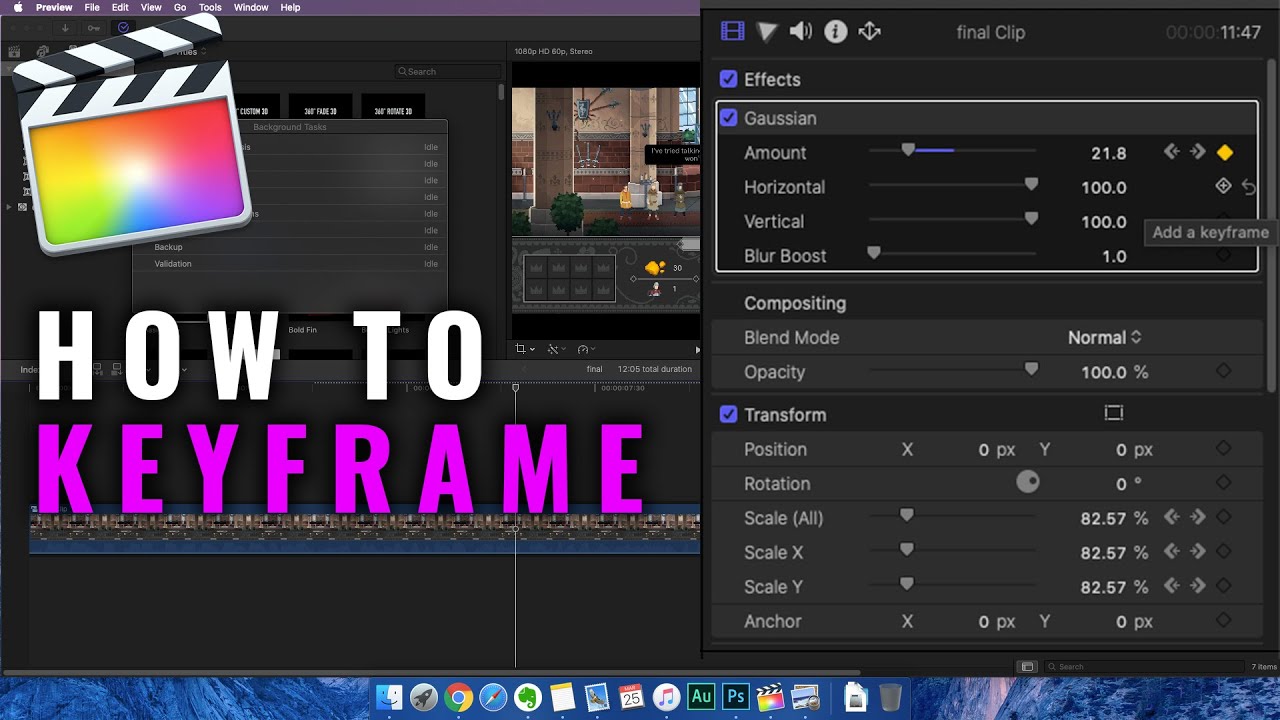Open Adobe Audition from the Dock

[701, 697]
